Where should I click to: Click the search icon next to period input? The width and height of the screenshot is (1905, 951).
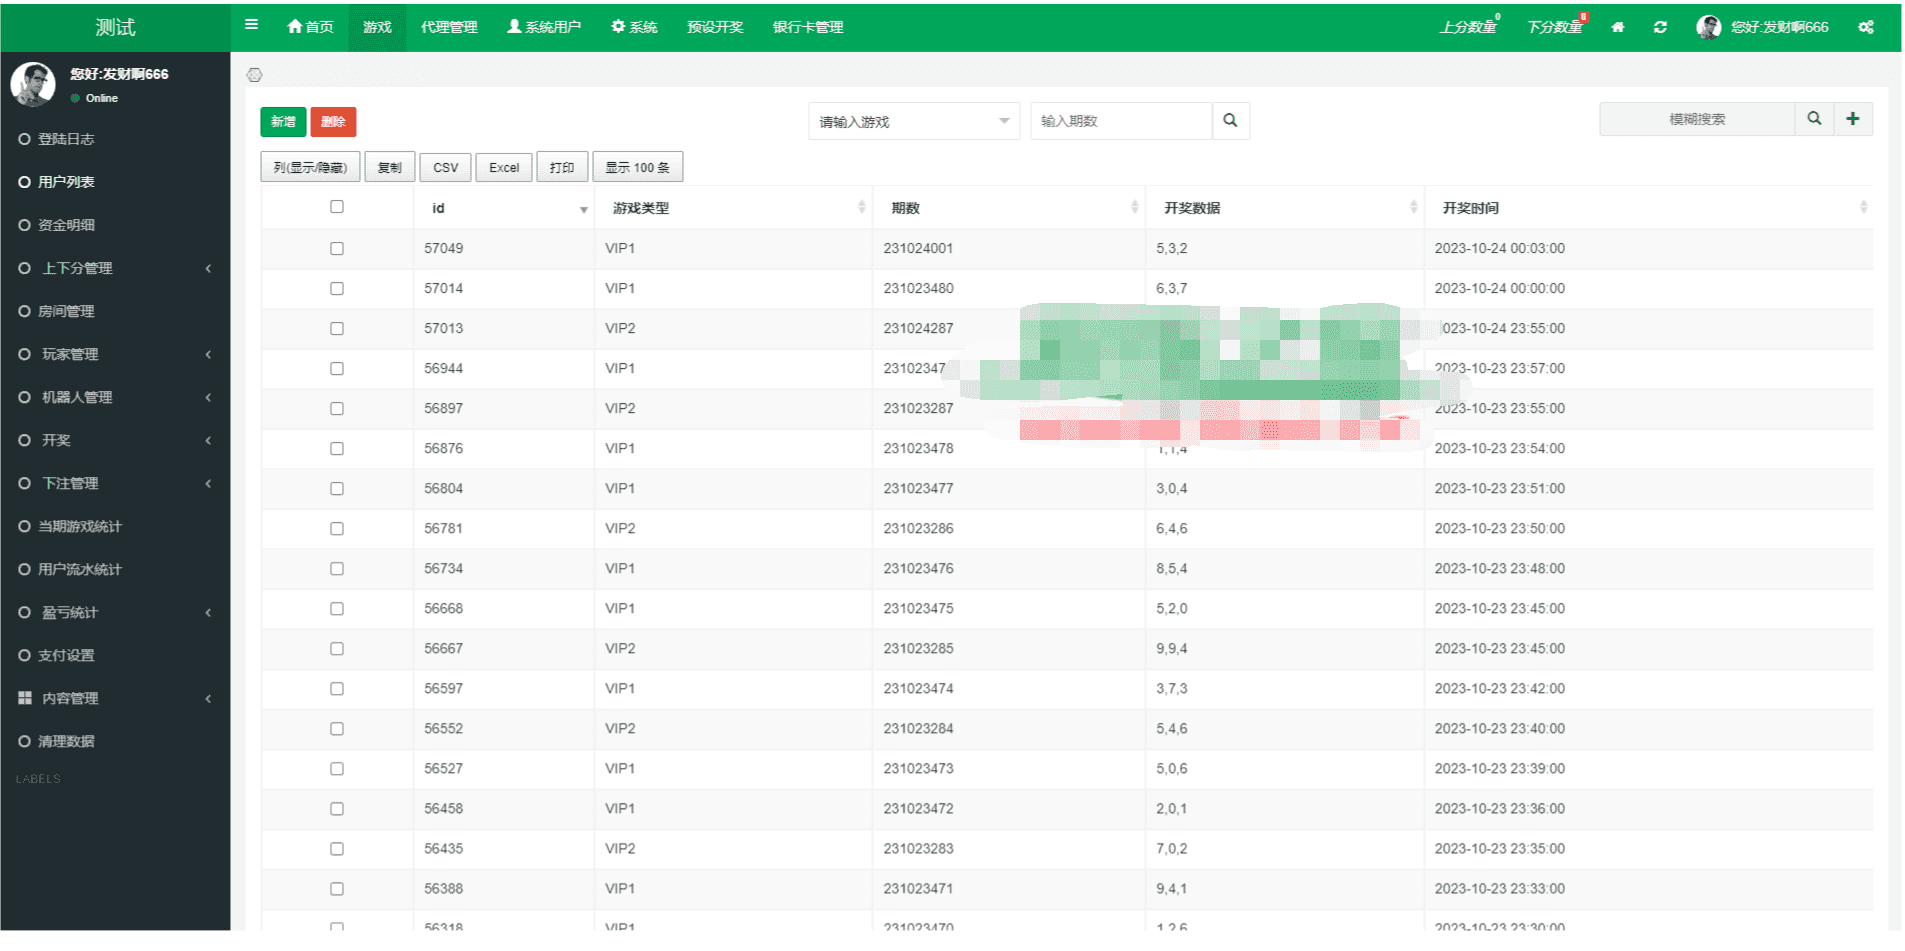tap(1230, 121)
